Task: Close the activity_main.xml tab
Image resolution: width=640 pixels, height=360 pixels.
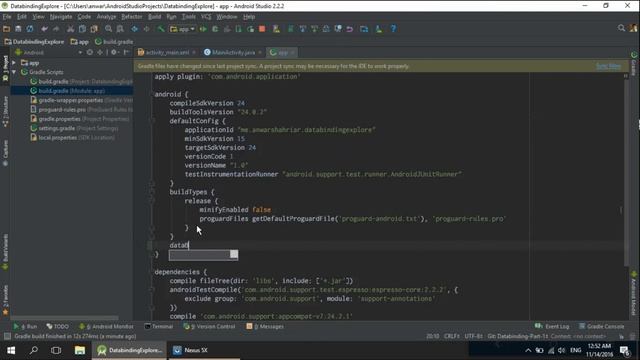Action: tap(194, 53)
